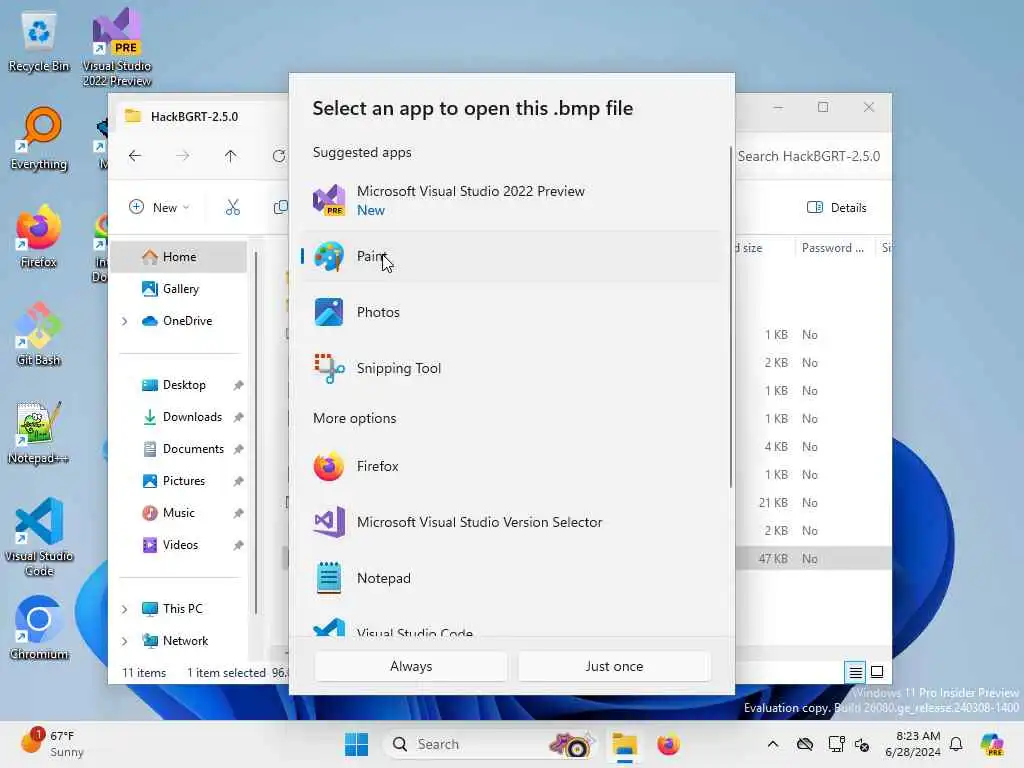Click the Forward arrow in File Explorer
This screenshot has height=768, width=1024.
[x=183, y=156]
